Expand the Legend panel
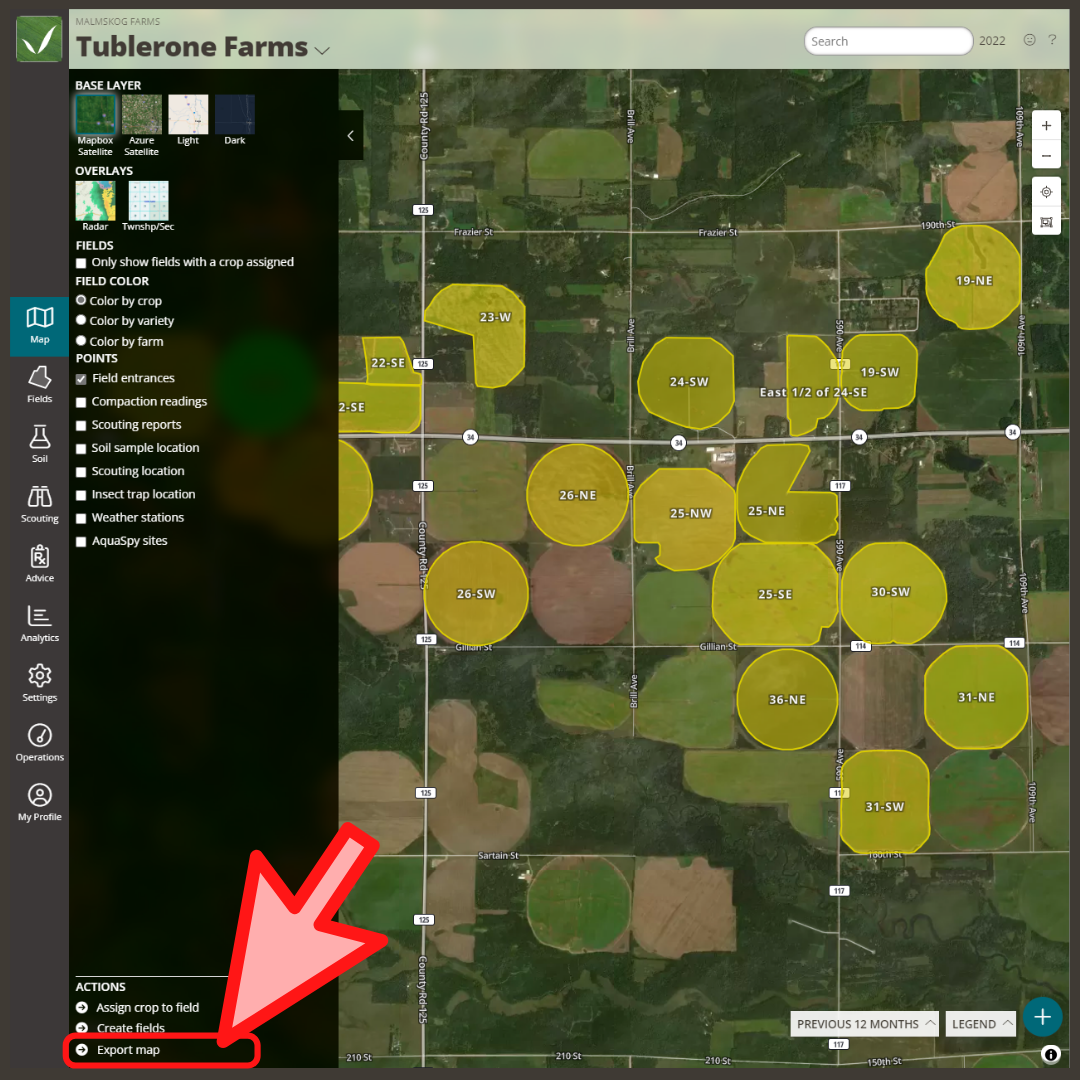Image resolution: width=1080 pixels, height=1080 pixels. (981, 1024)
